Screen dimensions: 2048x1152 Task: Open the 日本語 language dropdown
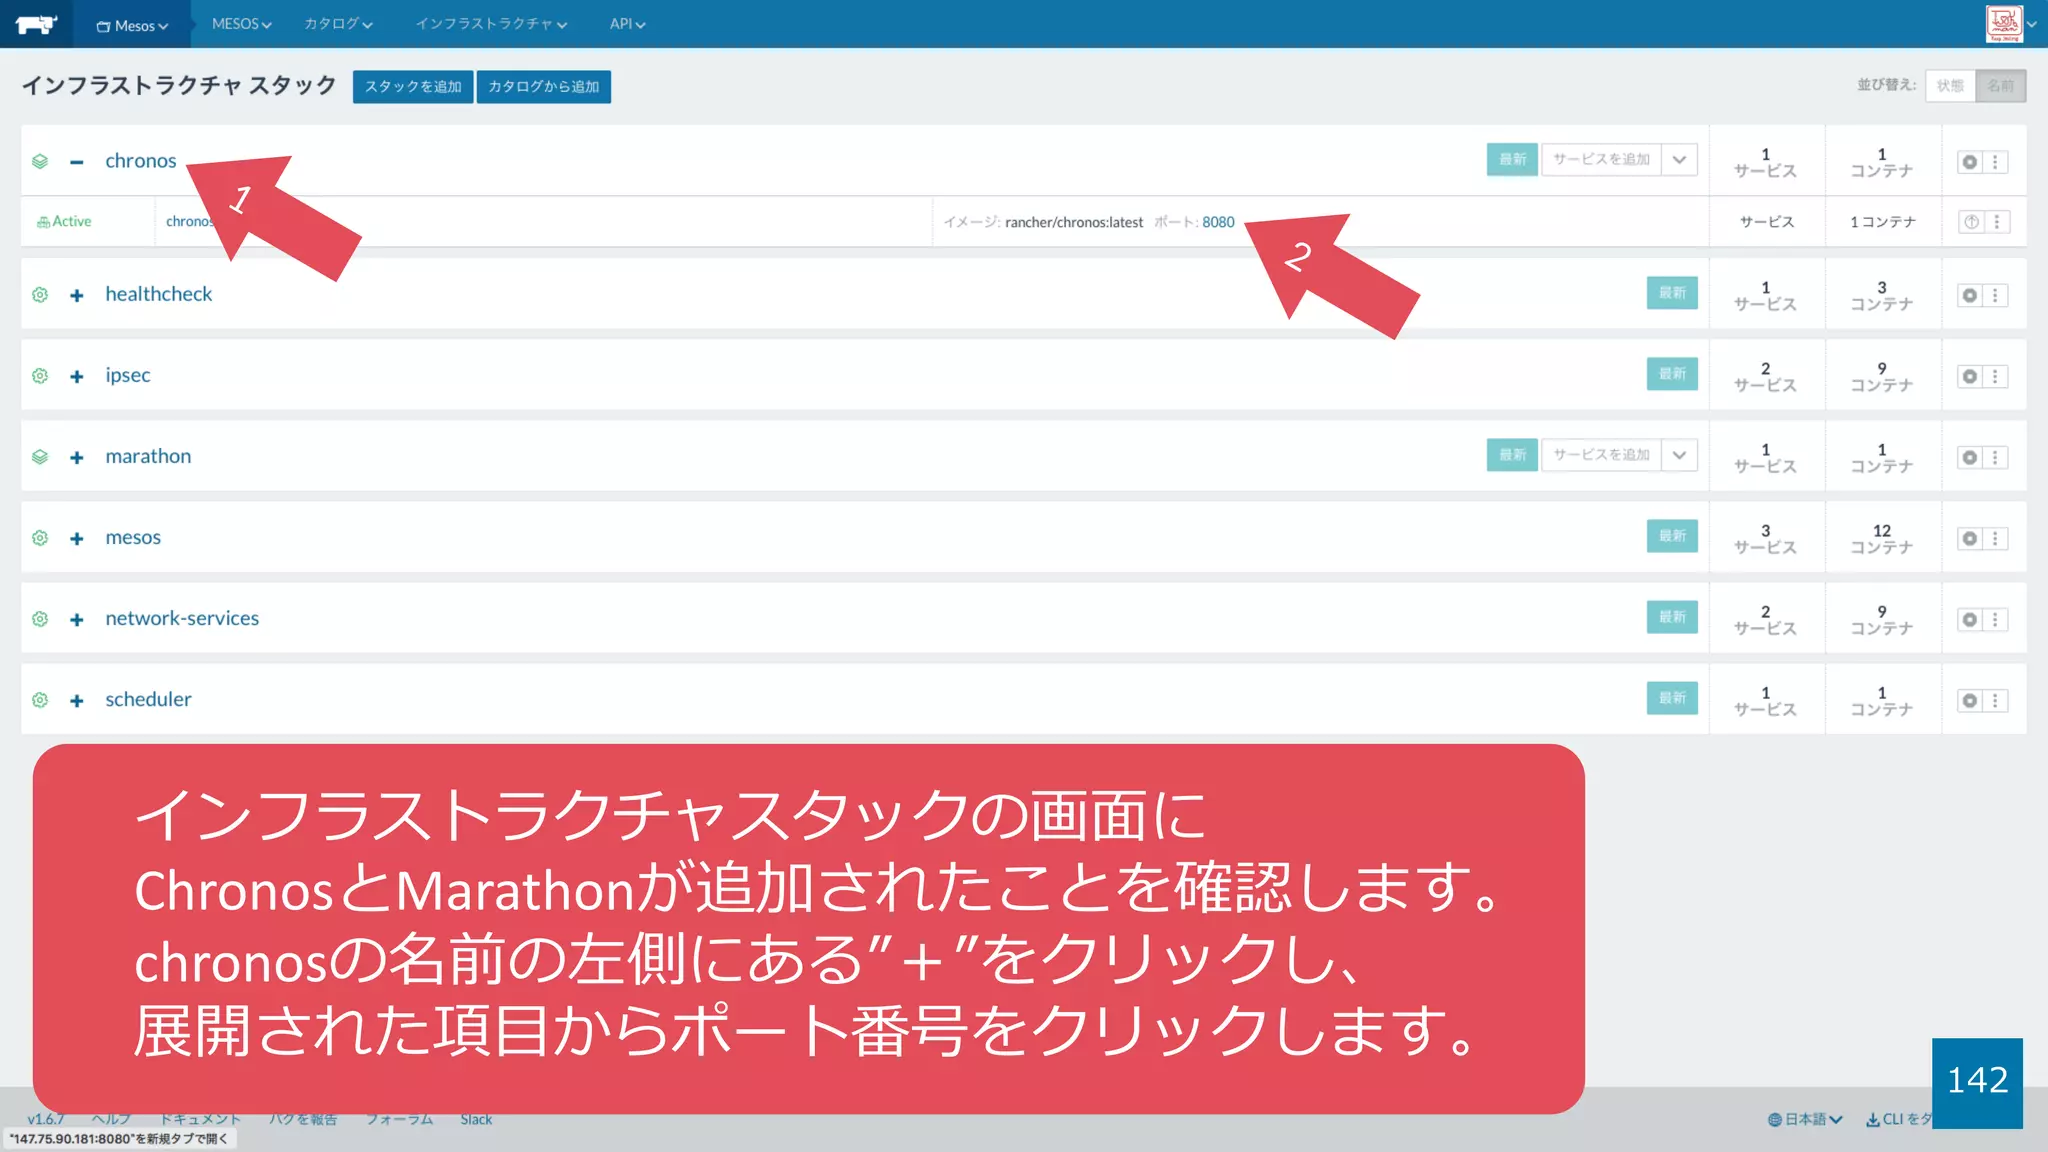click(x=1805, y=1119)
